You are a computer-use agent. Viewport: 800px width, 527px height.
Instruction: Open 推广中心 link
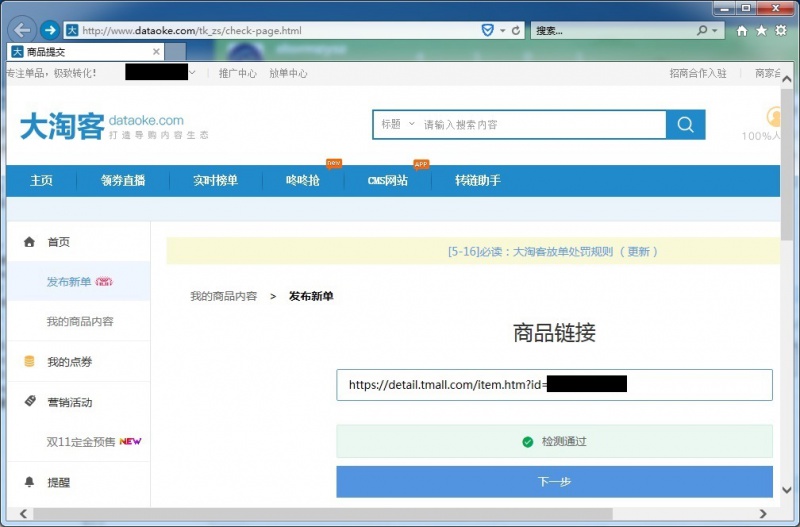(x=237, y=73)
